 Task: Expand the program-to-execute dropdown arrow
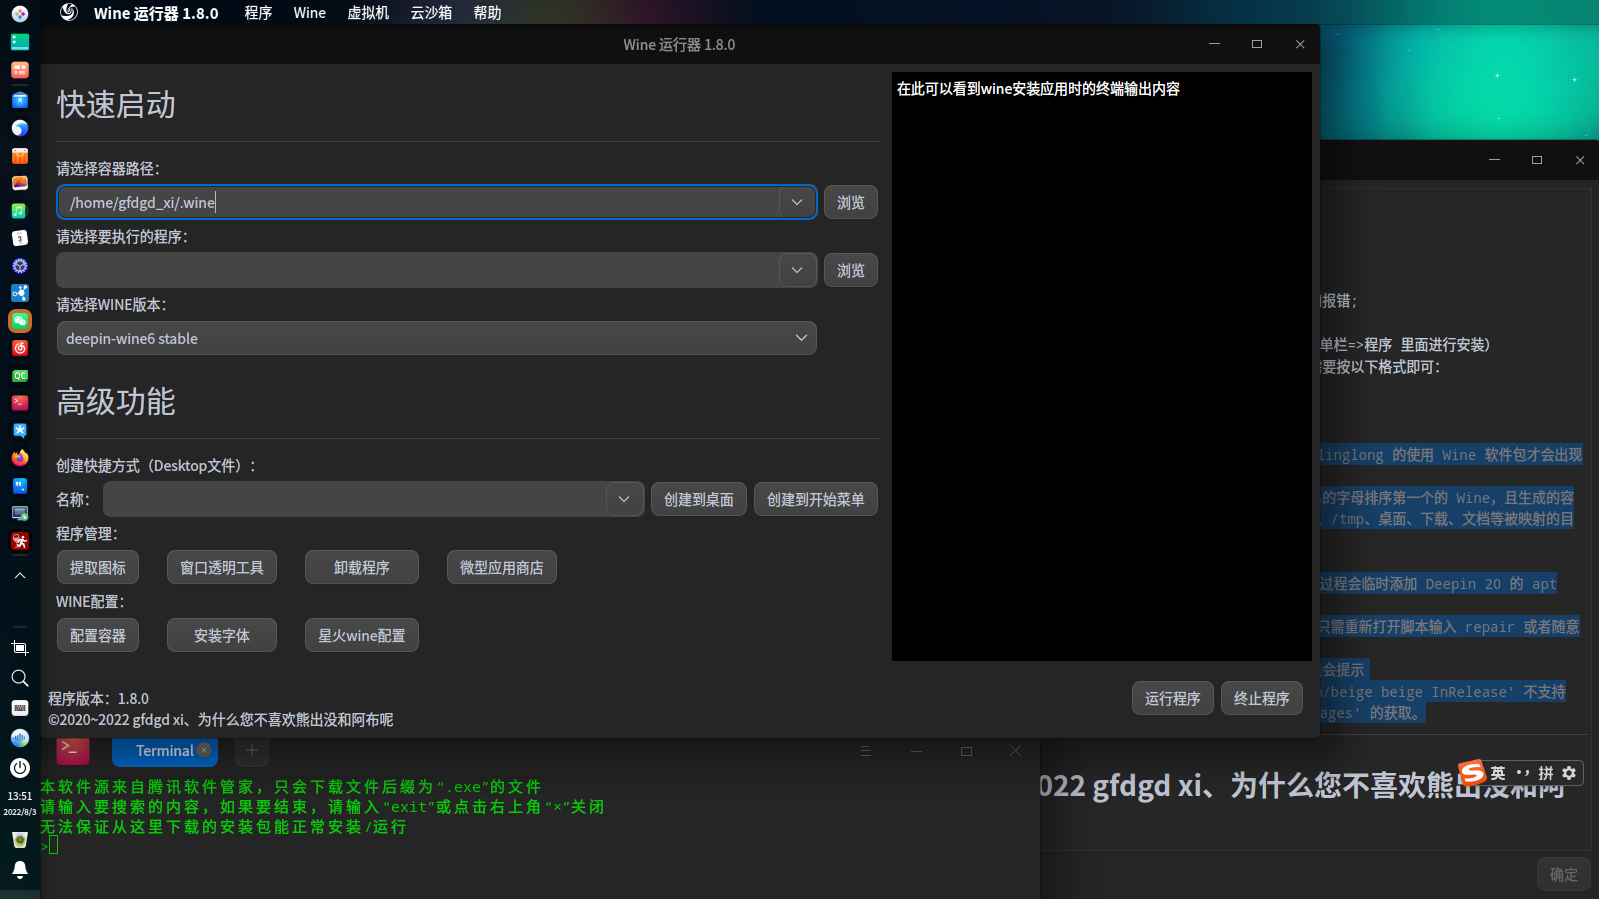pyautogui.click(x=797, y=270)
